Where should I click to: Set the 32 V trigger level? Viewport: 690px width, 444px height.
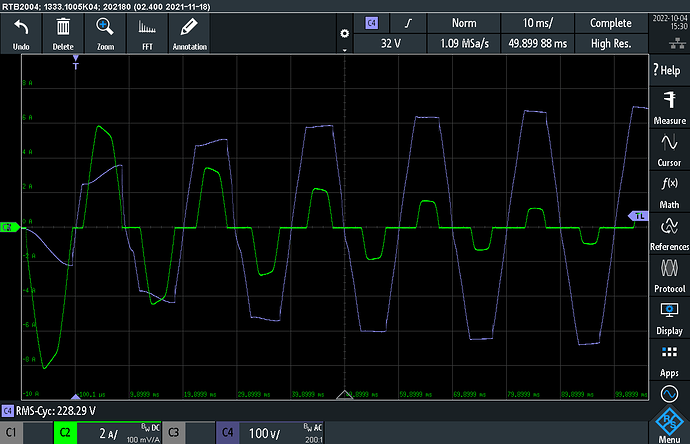click(390, 43)
